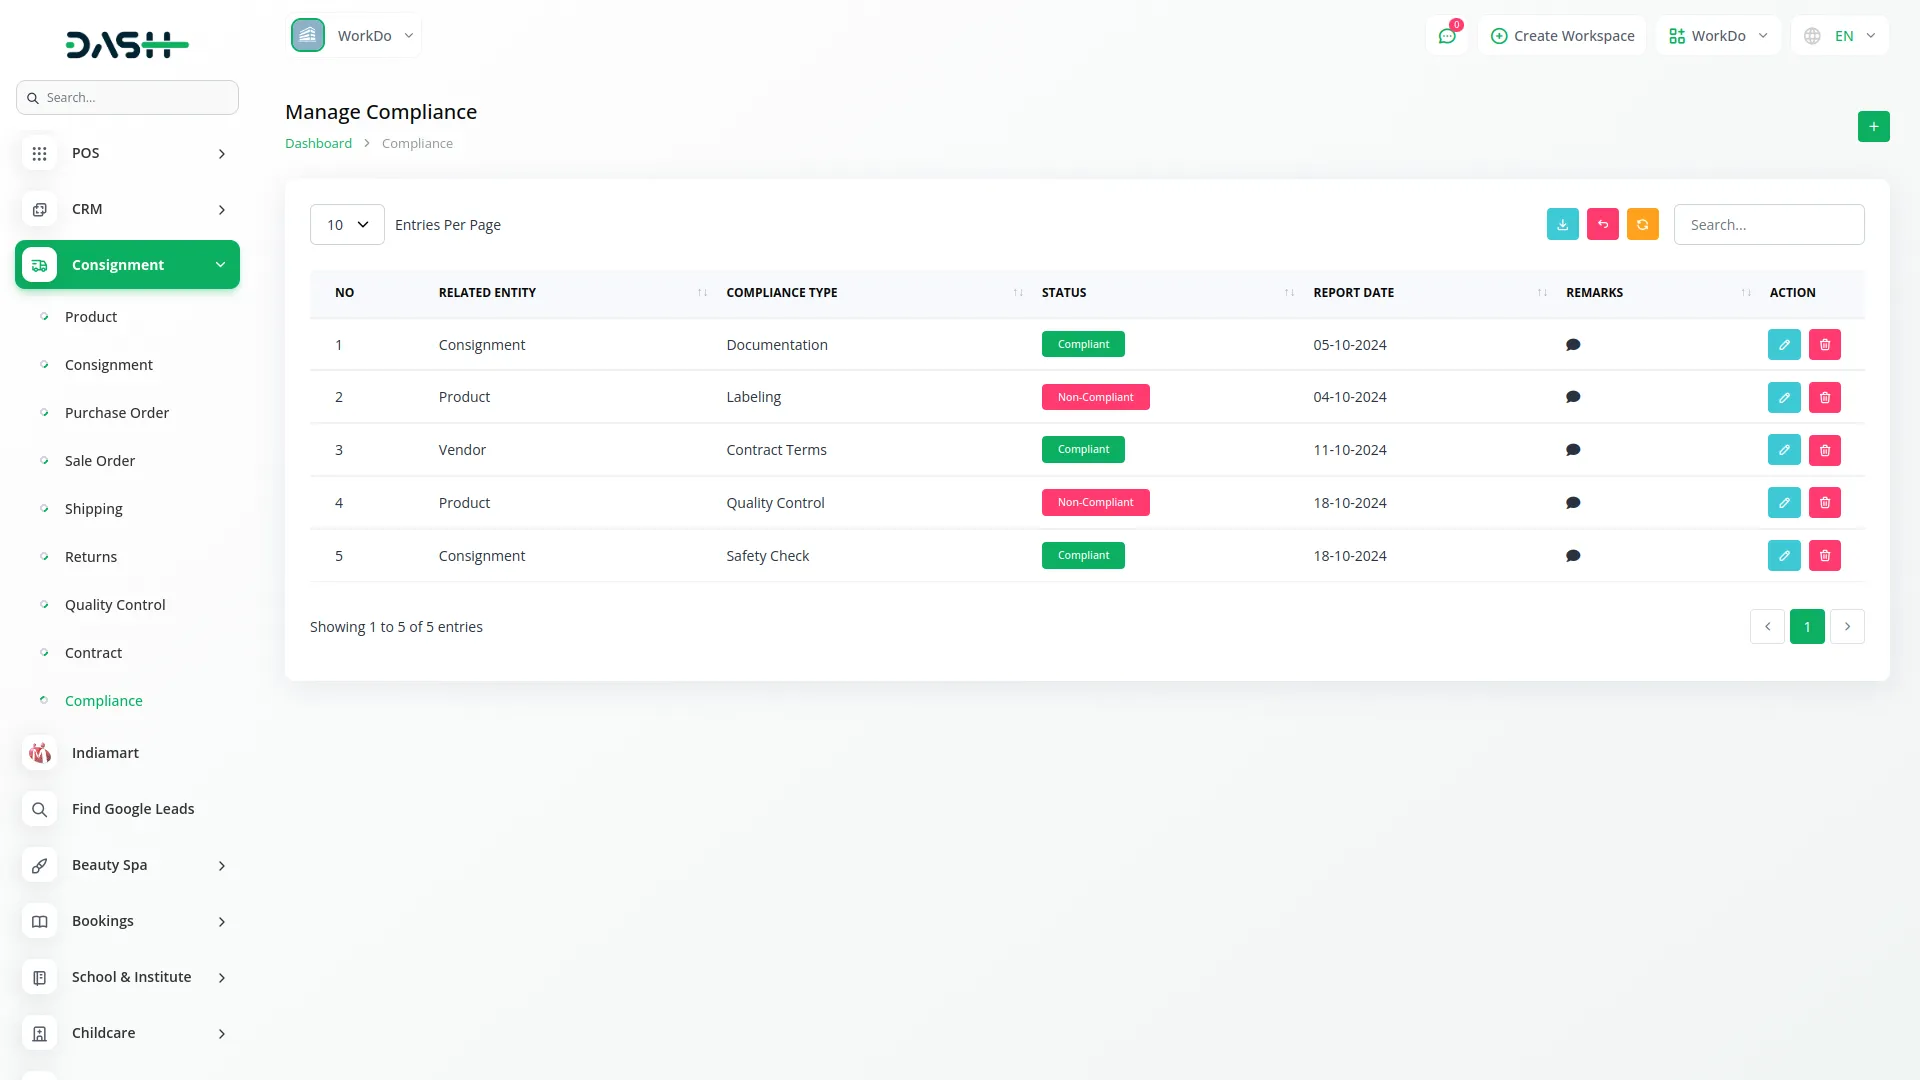
Task: Delete the Labeling compliance row
Action: pos(1824,397)
